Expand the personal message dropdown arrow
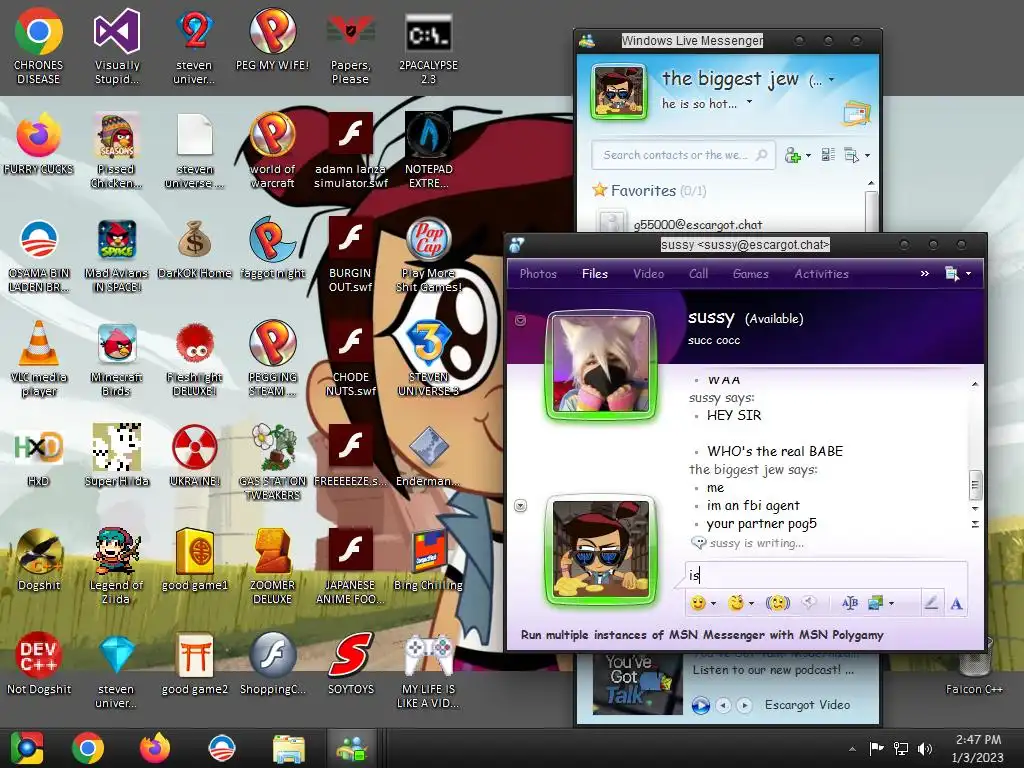Screen dimensions: 1024x768 coord(749,102)
